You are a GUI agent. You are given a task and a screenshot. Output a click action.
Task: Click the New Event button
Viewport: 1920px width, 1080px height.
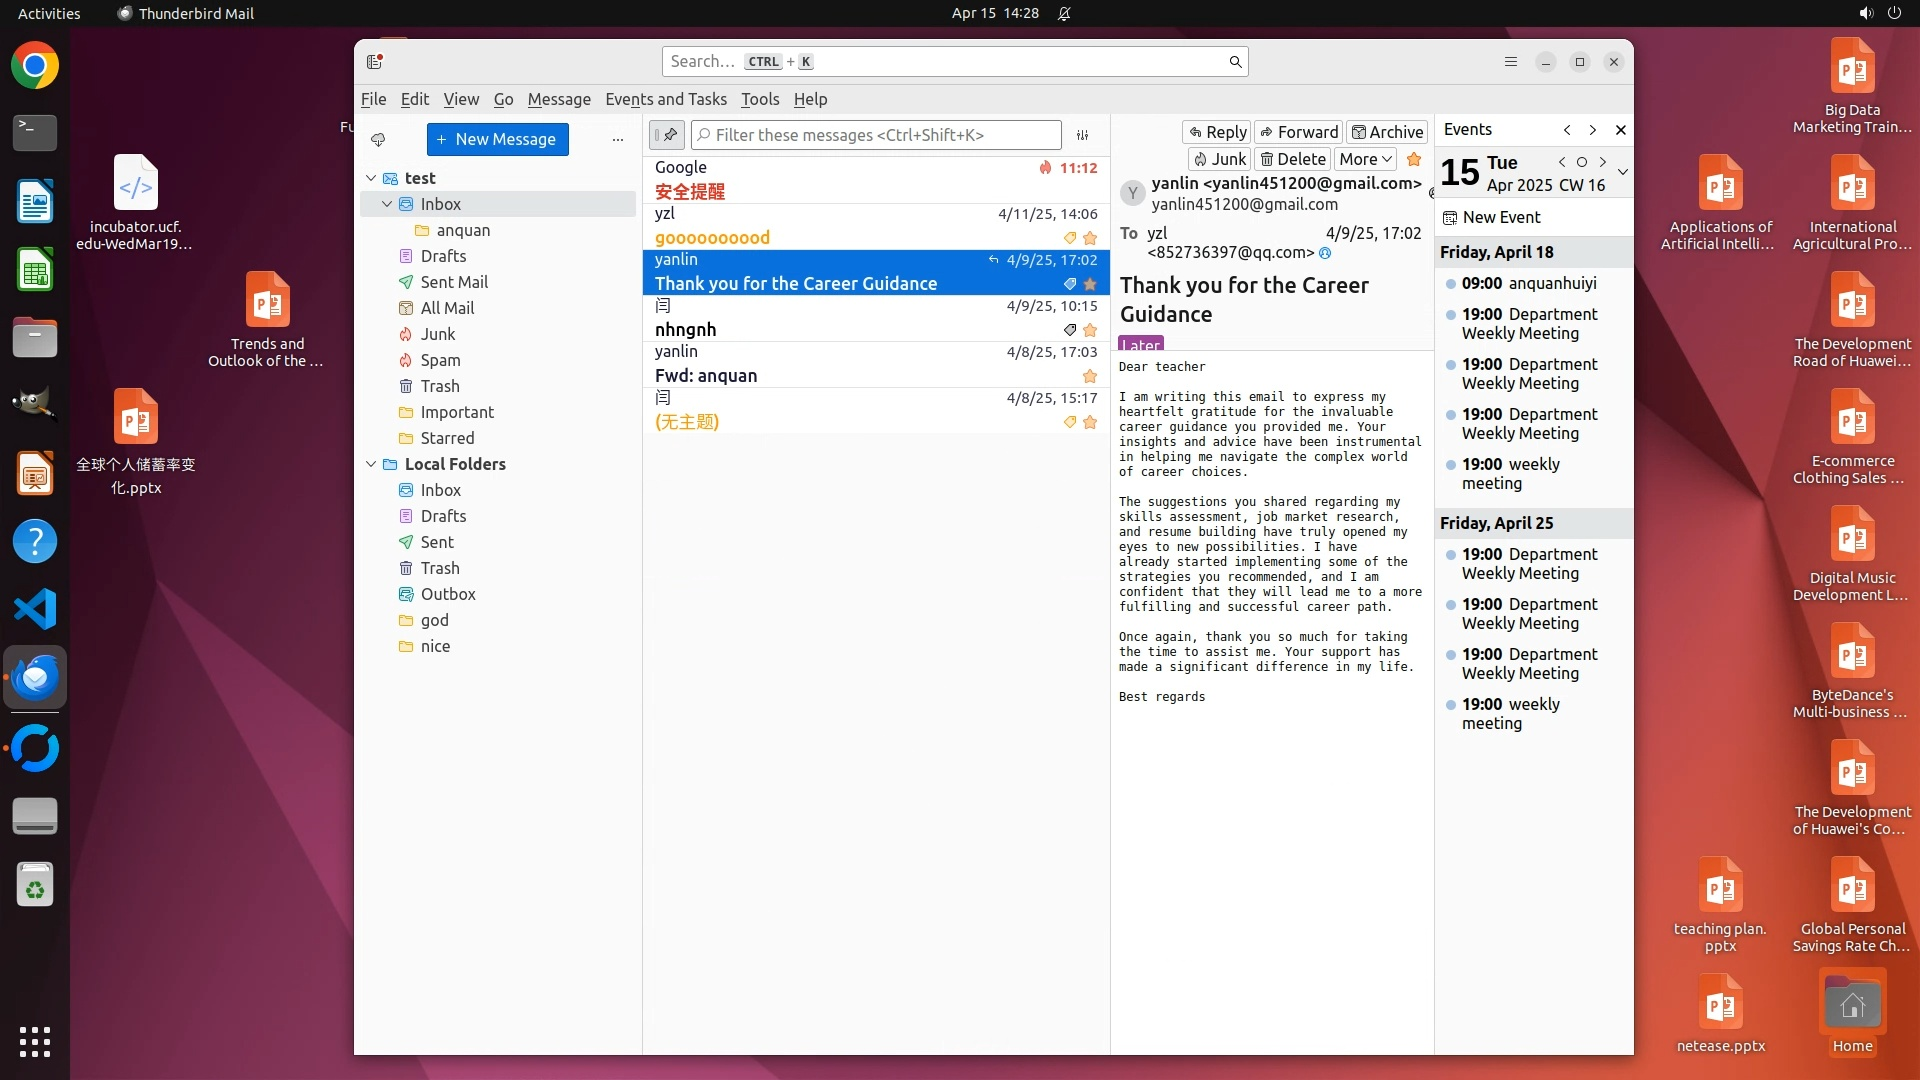tap(1491, 217)
